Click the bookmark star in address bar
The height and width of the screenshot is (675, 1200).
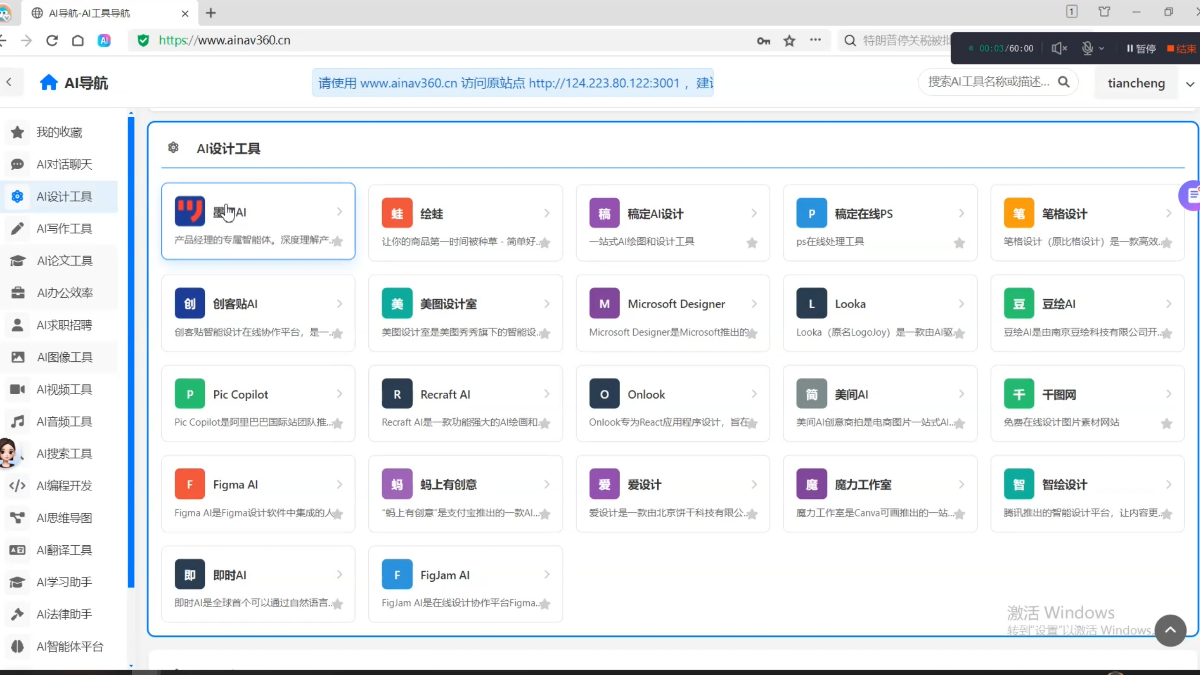tap(790, 41)
